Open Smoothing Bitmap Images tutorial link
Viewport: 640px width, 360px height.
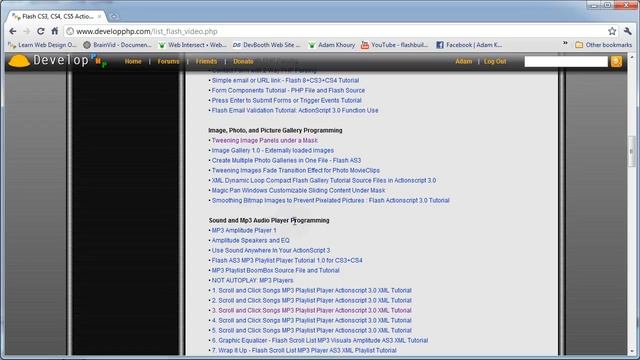coord(331,200)
